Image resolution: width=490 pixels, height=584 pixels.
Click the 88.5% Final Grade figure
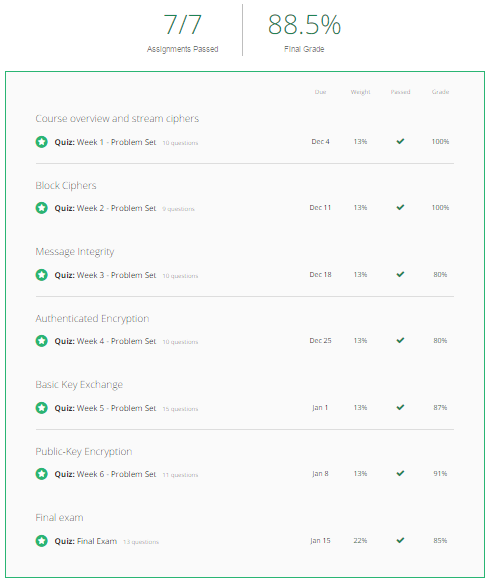point(304,25)
